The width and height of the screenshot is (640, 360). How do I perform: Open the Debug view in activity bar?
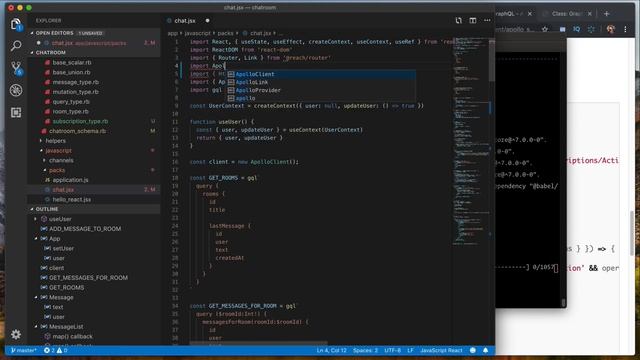tap(16, 90)
